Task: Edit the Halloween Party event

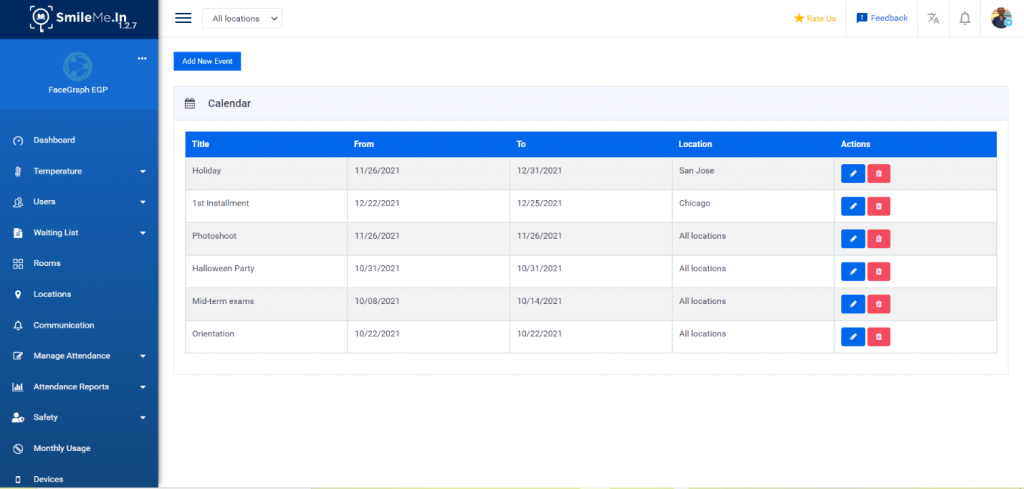Action: [x=852, y=272]
